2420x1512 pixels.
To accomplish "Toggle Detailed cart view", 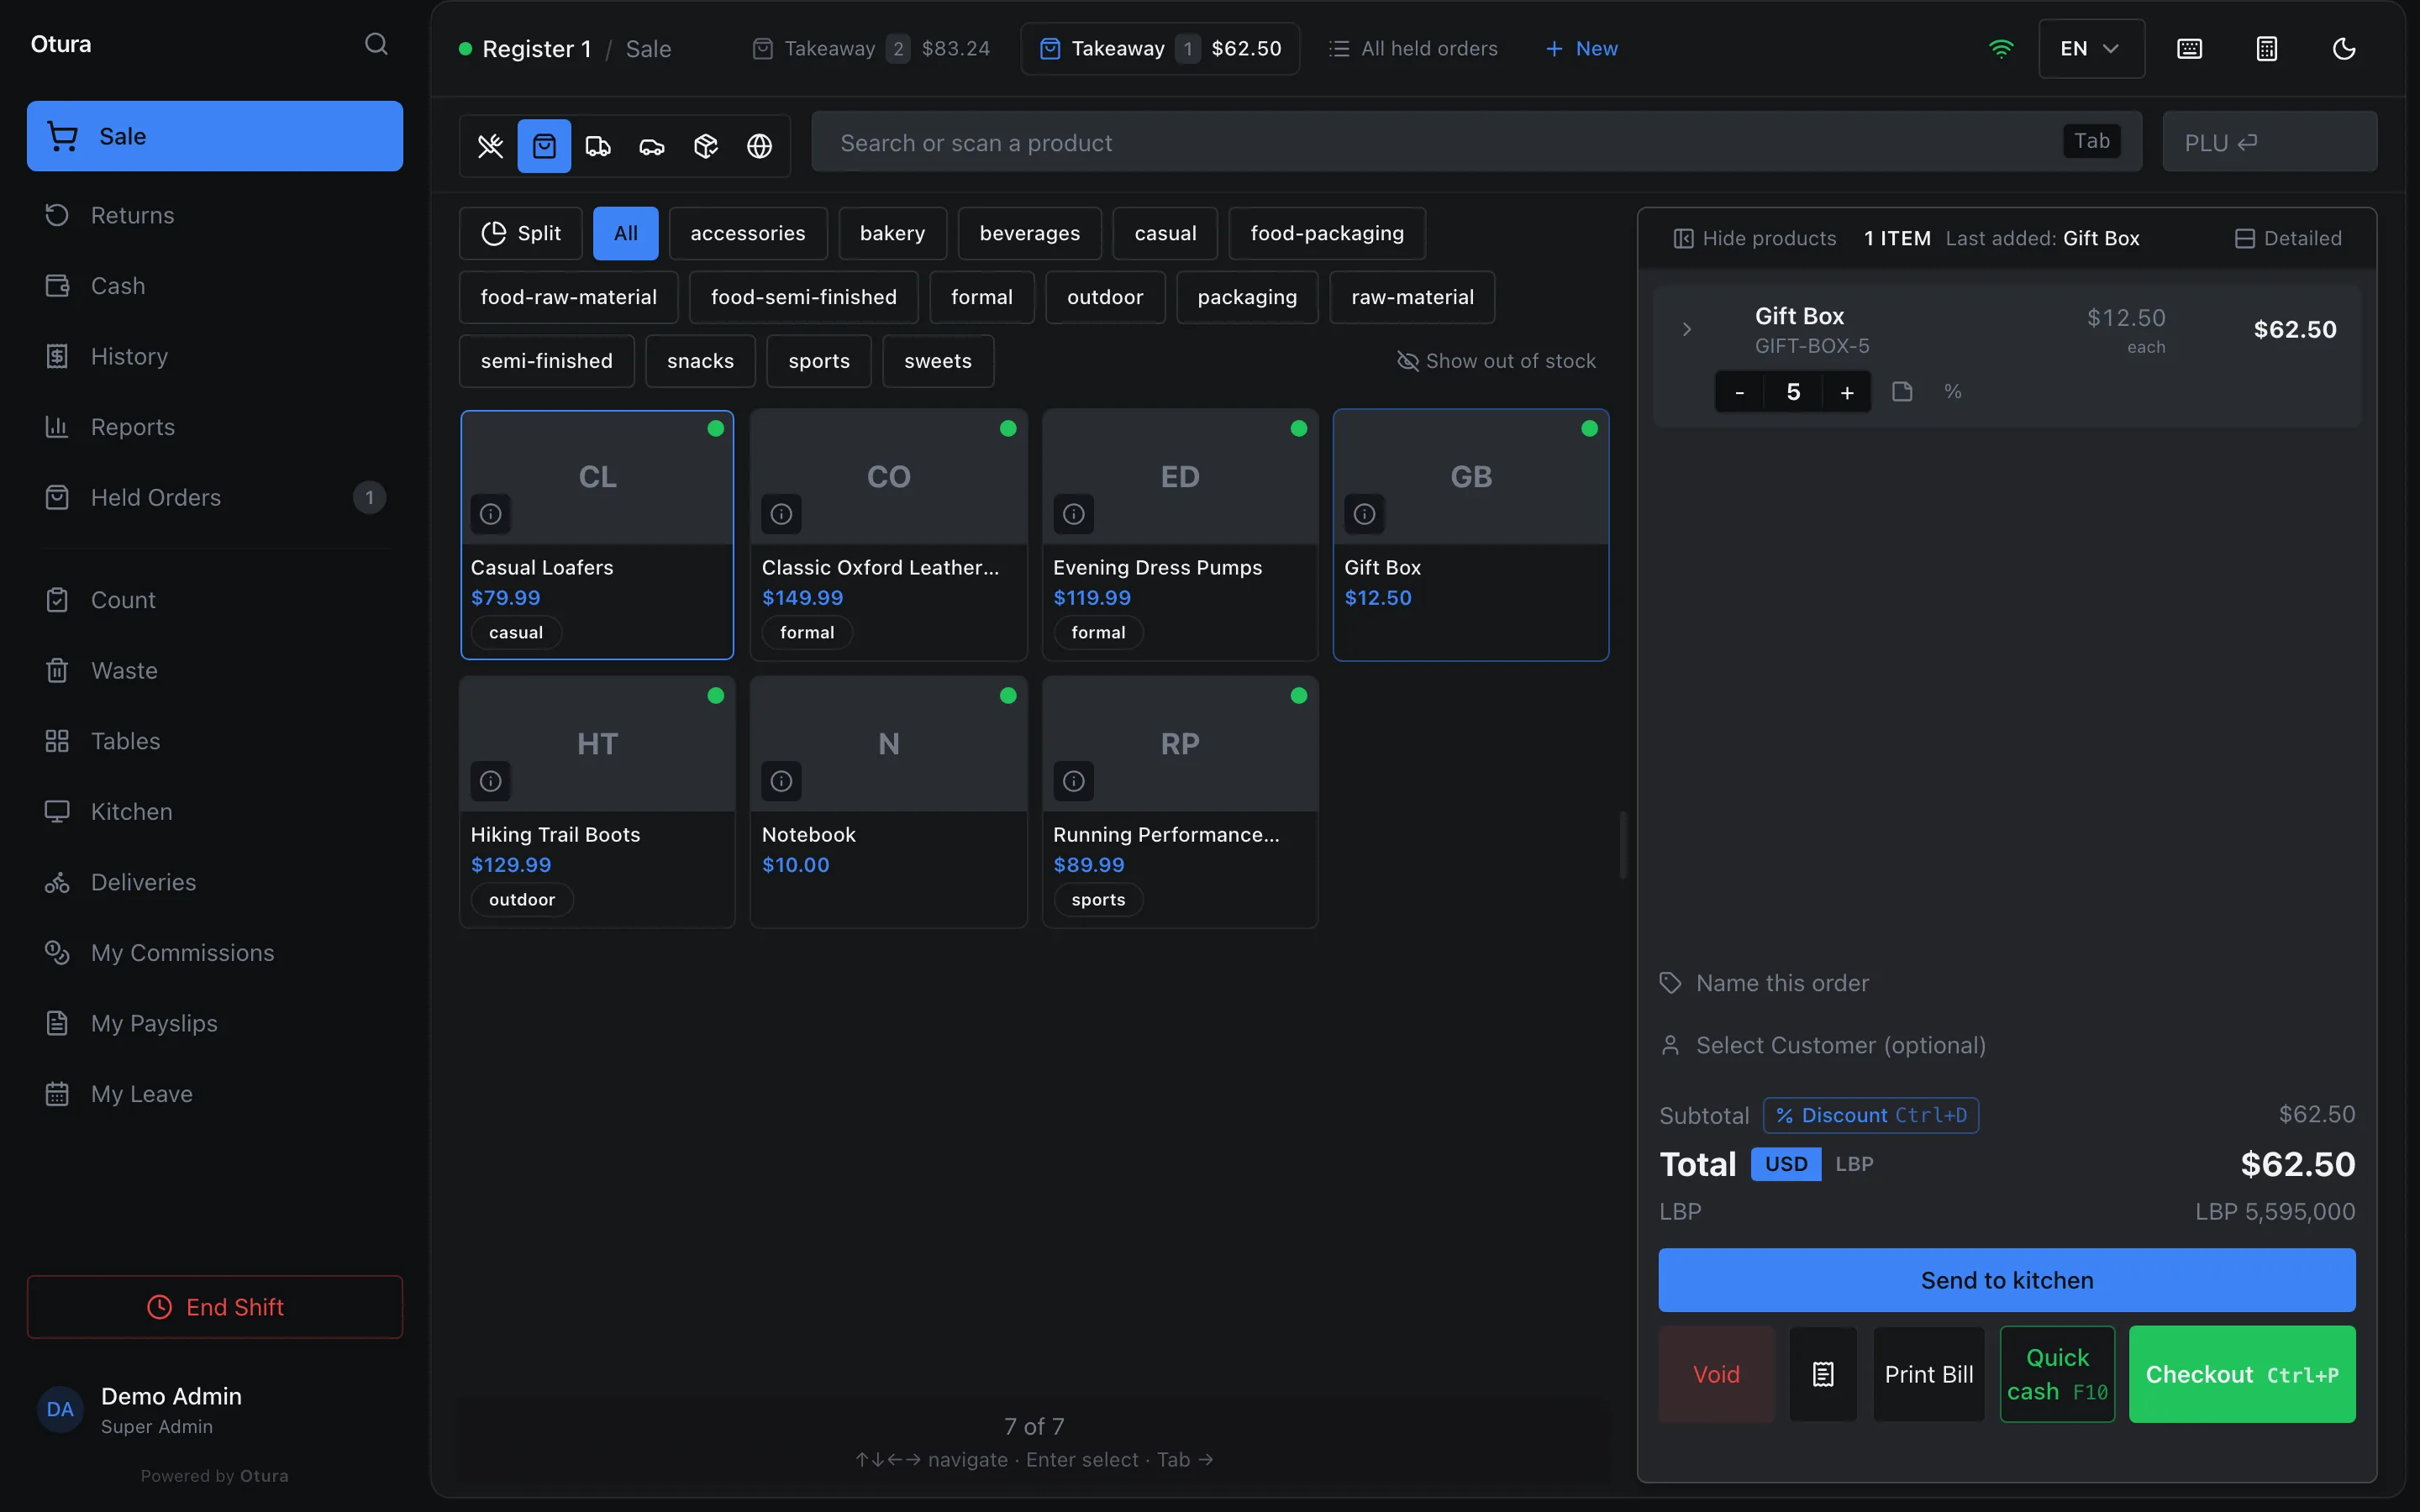I will 2288,238.
